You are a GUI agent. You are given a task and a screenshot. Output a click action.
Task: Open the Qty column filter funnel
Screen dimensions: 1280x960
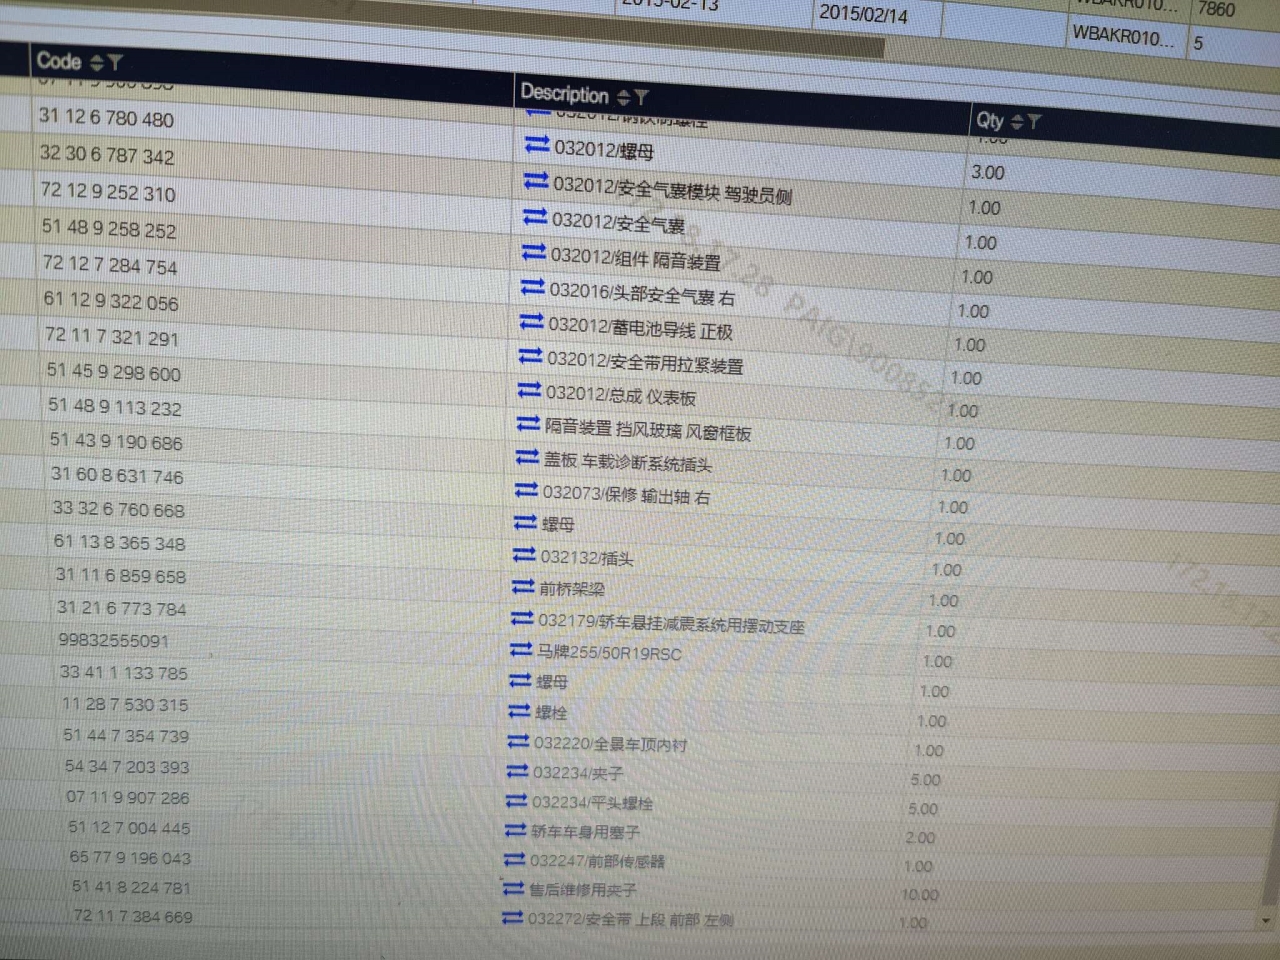tap(1034, 122)
